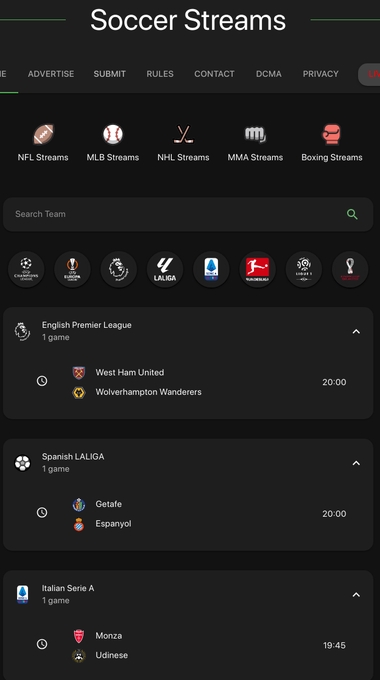Open the ADVERTISE menu tab
The width and height of the screenshot is (380, 680).
[51, 74]
